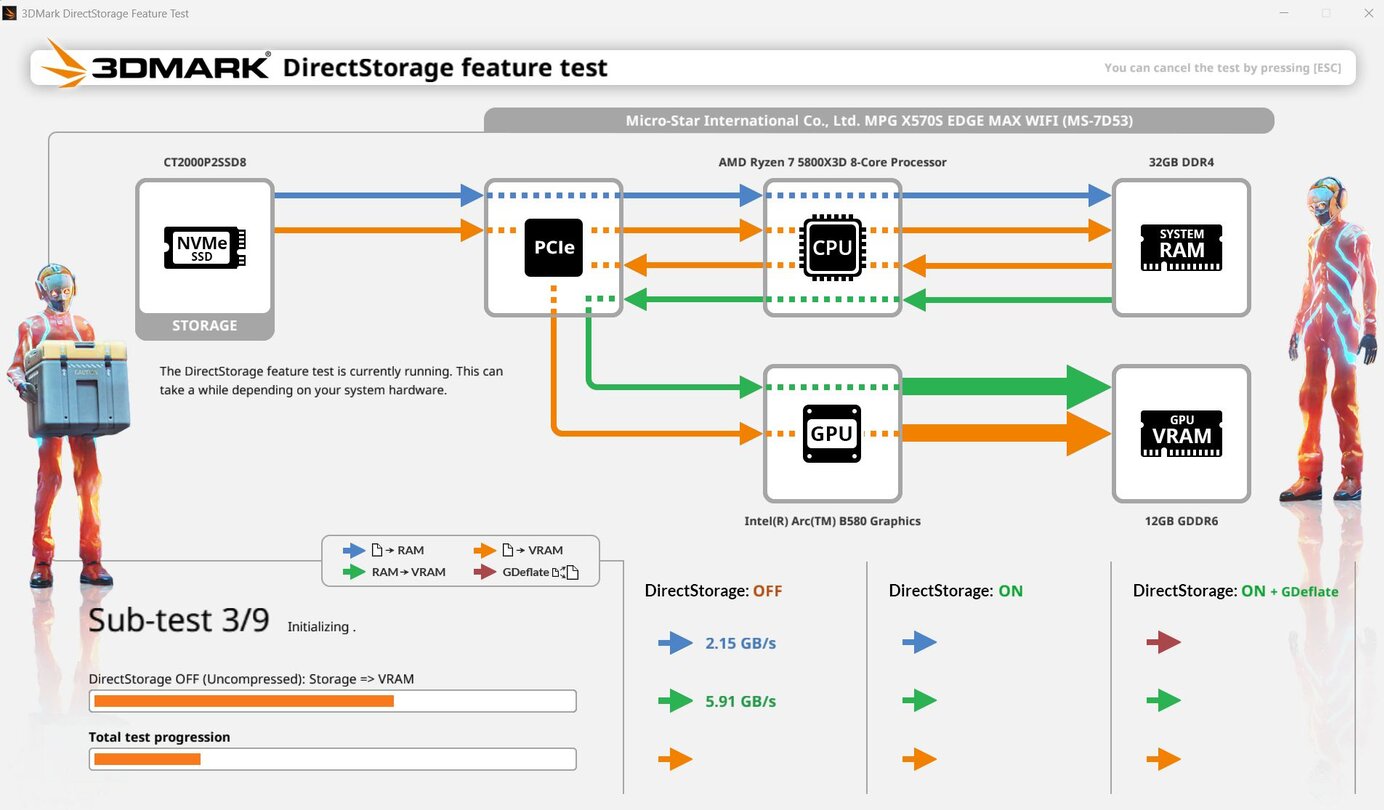Viewport: 1384px width, 810px height.
Task: Click the DirectStorage: ON column header
Action: pyautogui.click(x=955, y=591)
